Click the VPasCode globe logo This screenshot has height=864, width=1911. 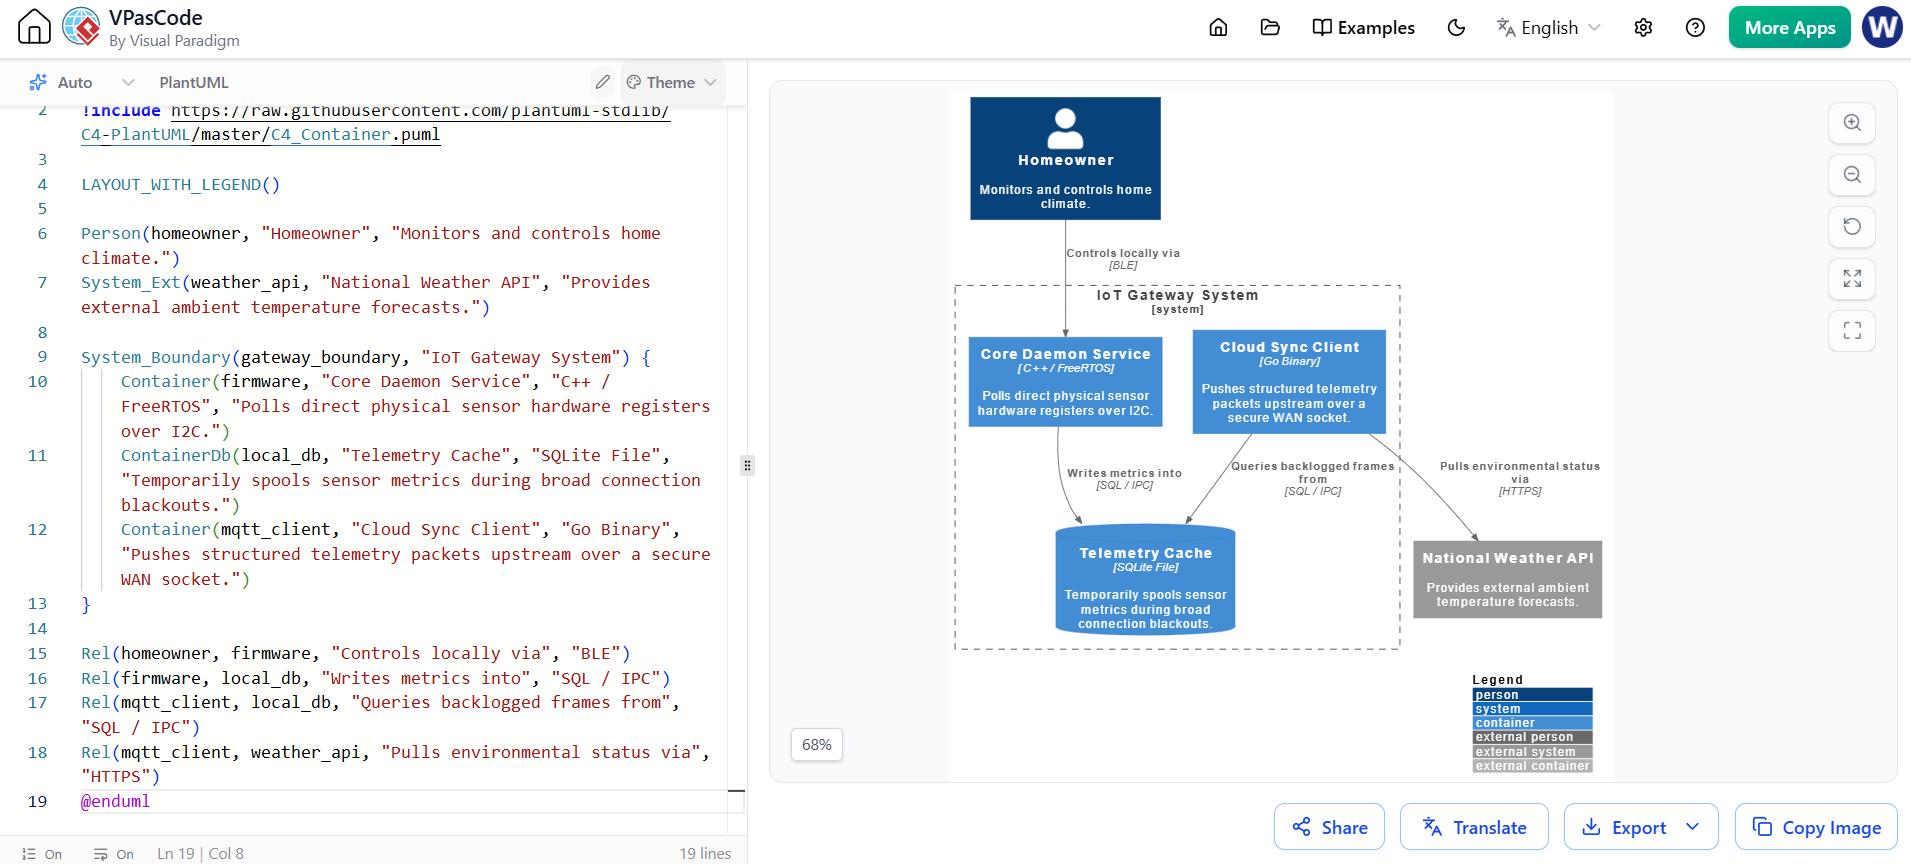(x=81, y=27)
